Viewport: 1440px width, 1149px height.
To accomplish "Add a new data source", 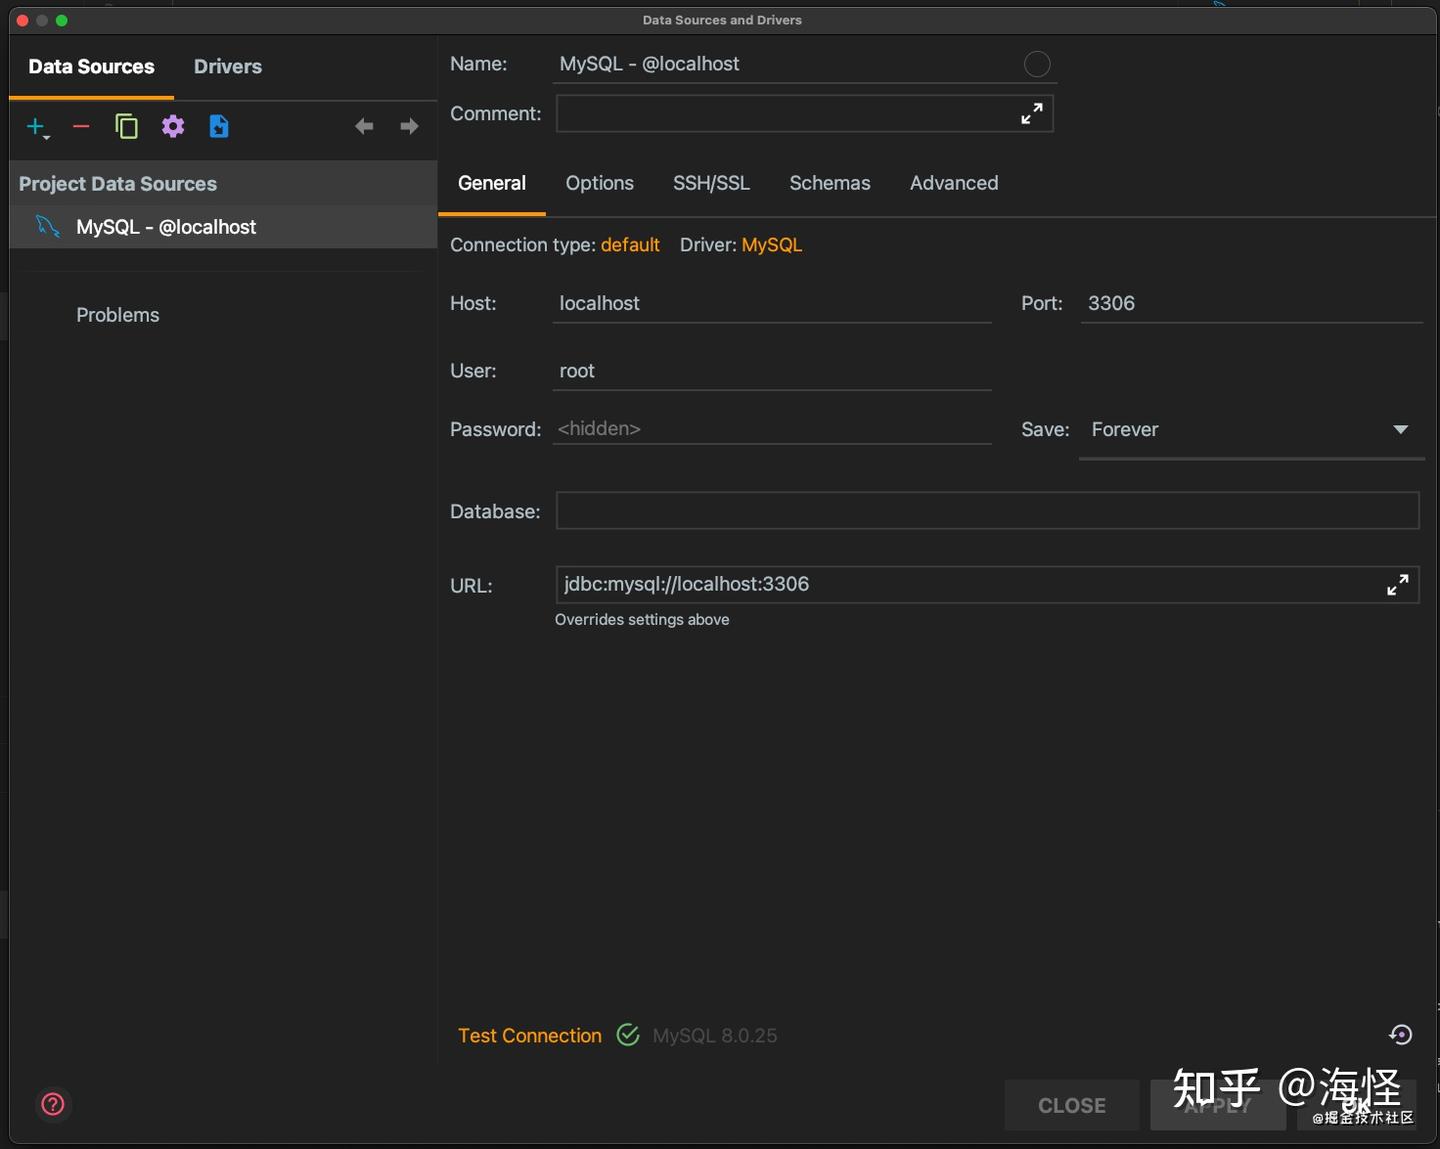I will tap(33, 127).
